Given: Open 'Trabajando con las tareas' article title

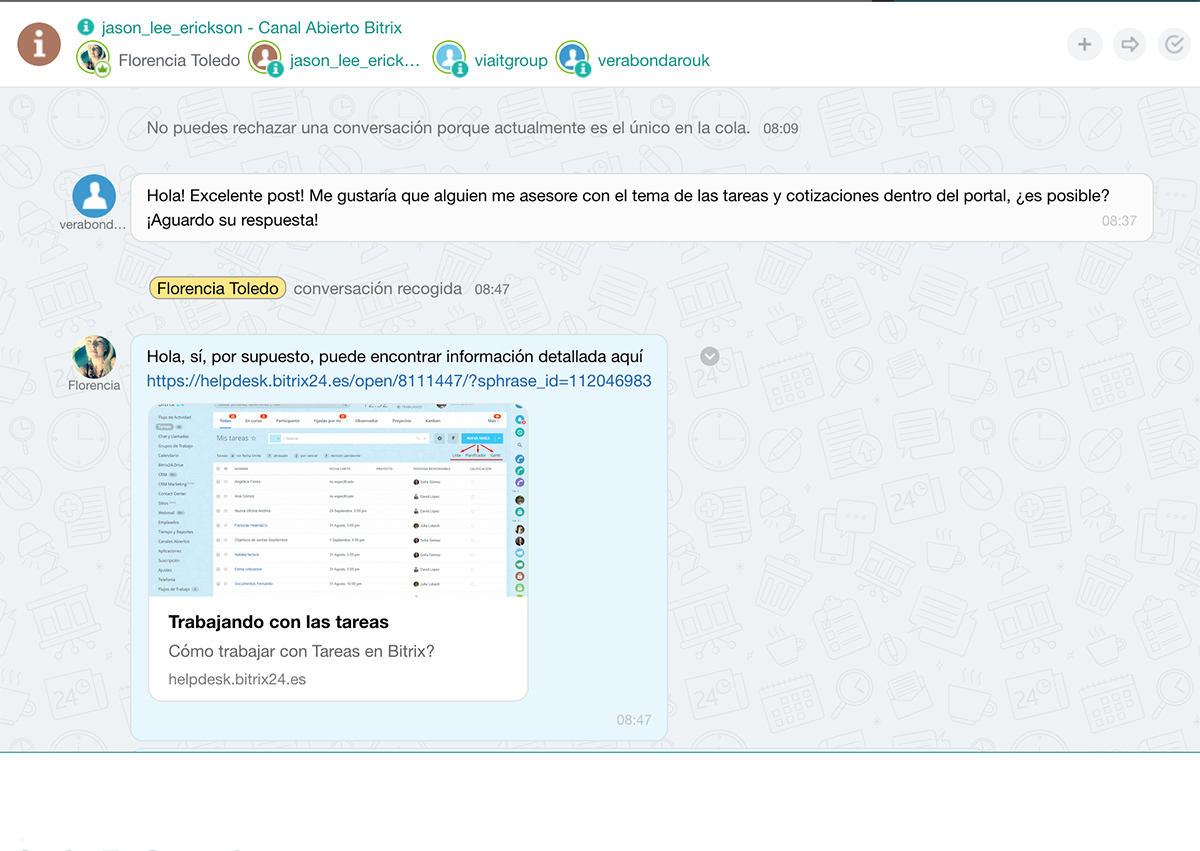Looking at the screenshot, I should click(x=278, y=622).
